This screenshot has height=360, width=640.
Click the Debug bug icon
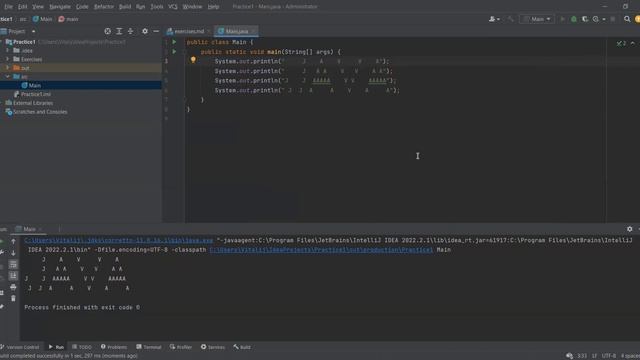574,19
